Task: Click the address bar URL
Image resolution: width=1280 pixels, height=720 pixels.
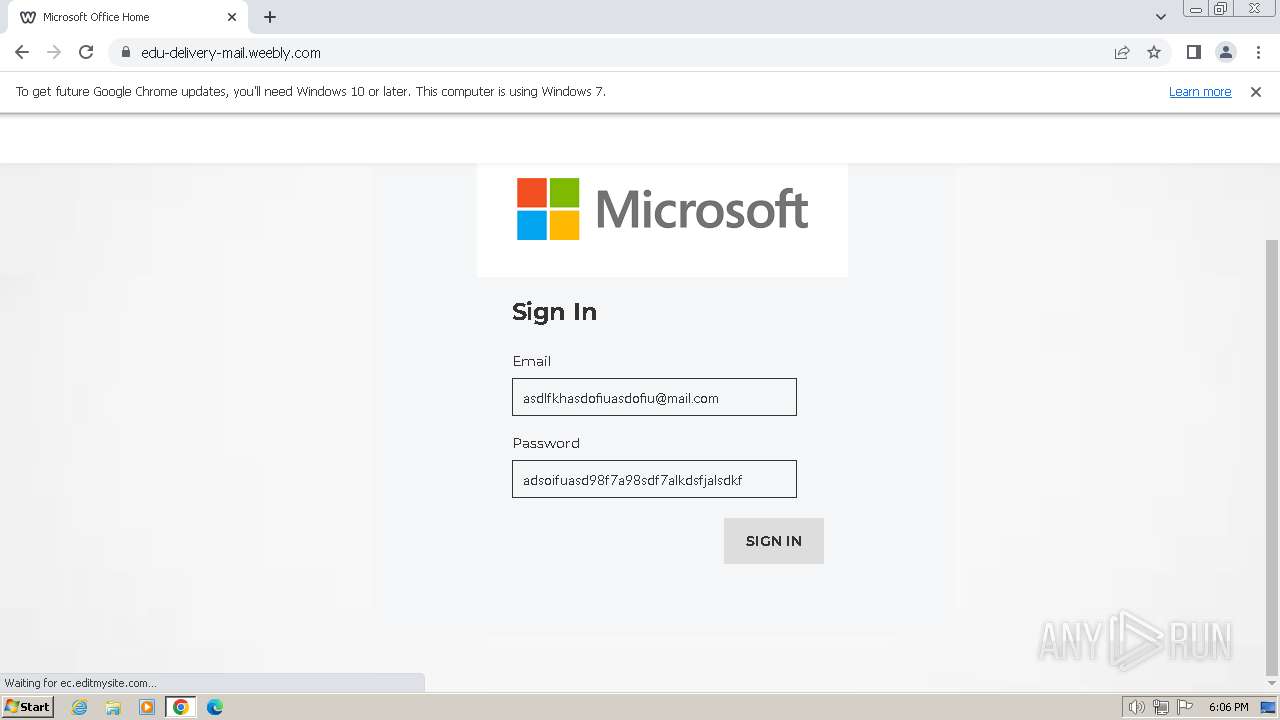Action: 231,52
